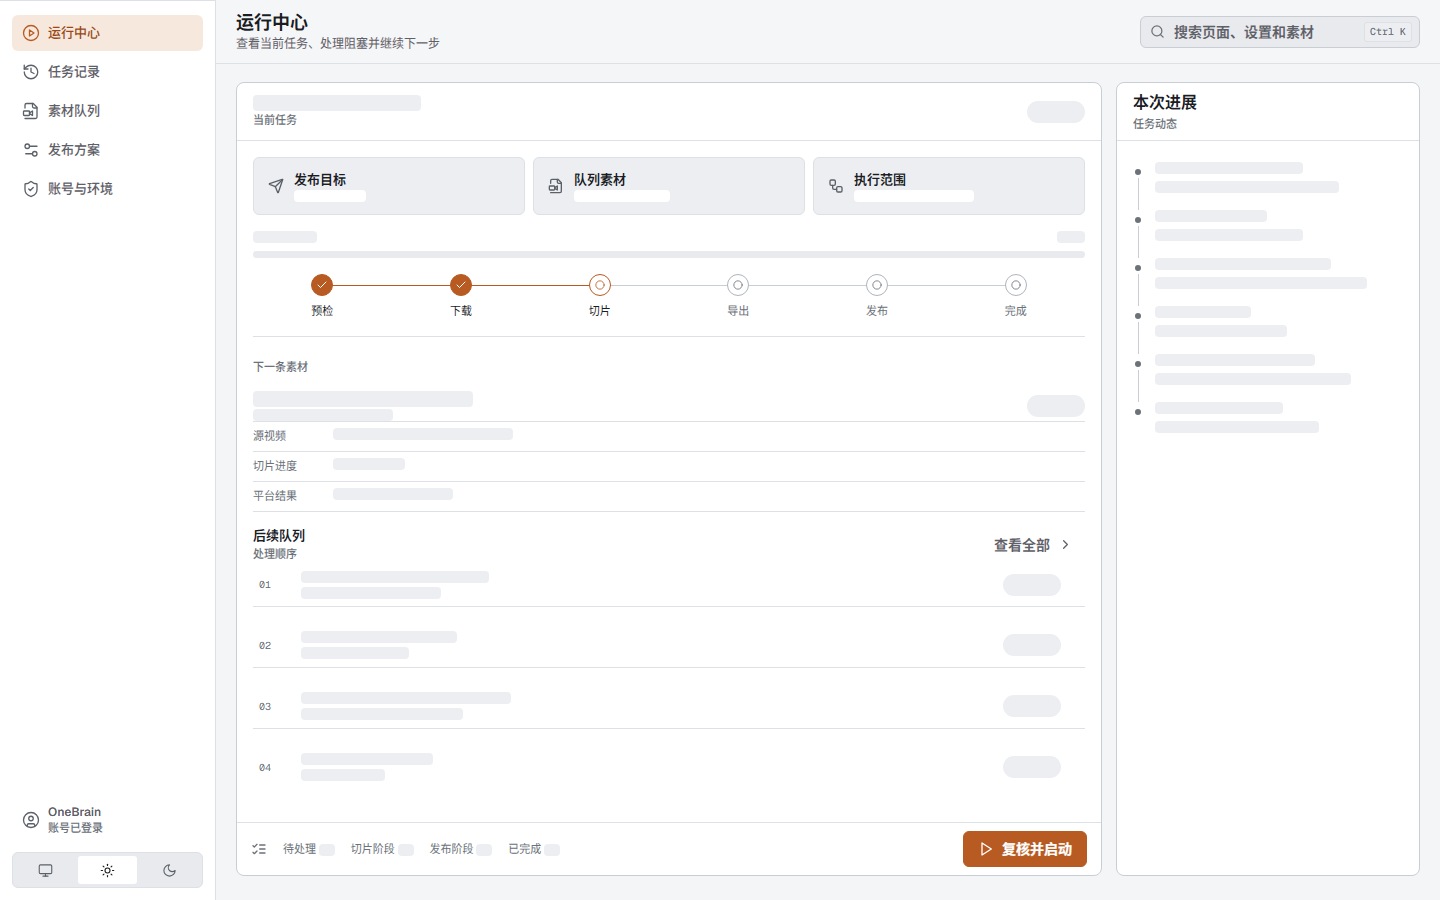Click queue row number 04
Screen dimensions: 1440x900
265,768
